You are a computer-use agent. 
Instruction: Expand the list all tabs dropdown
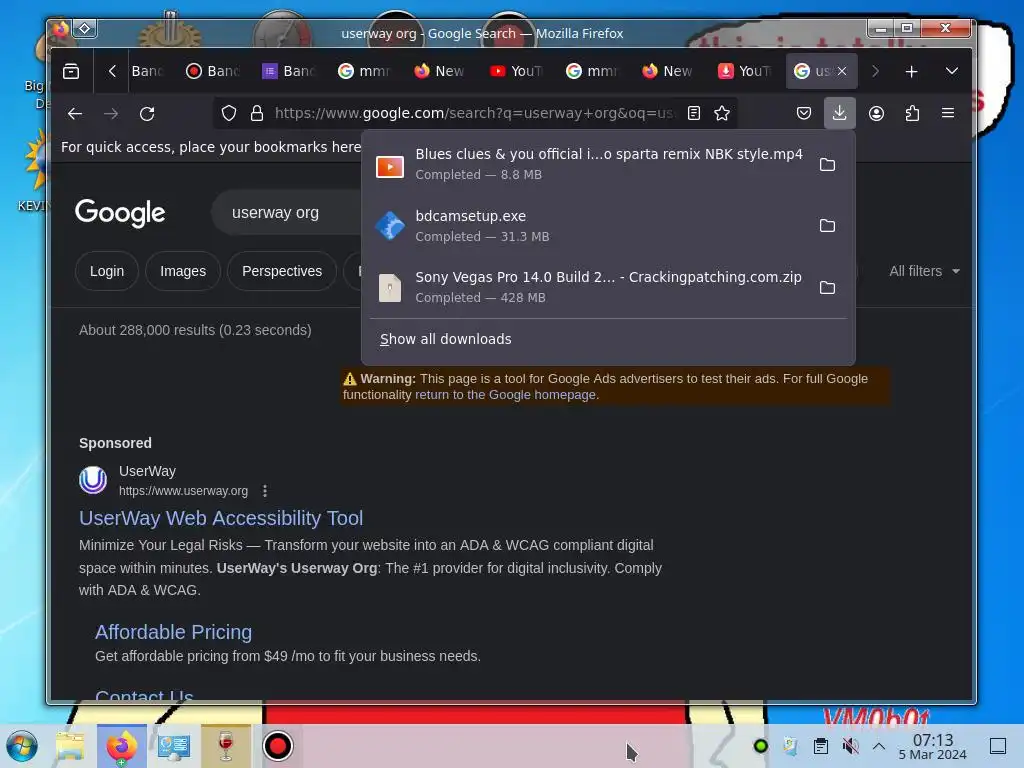pos(952,71)
